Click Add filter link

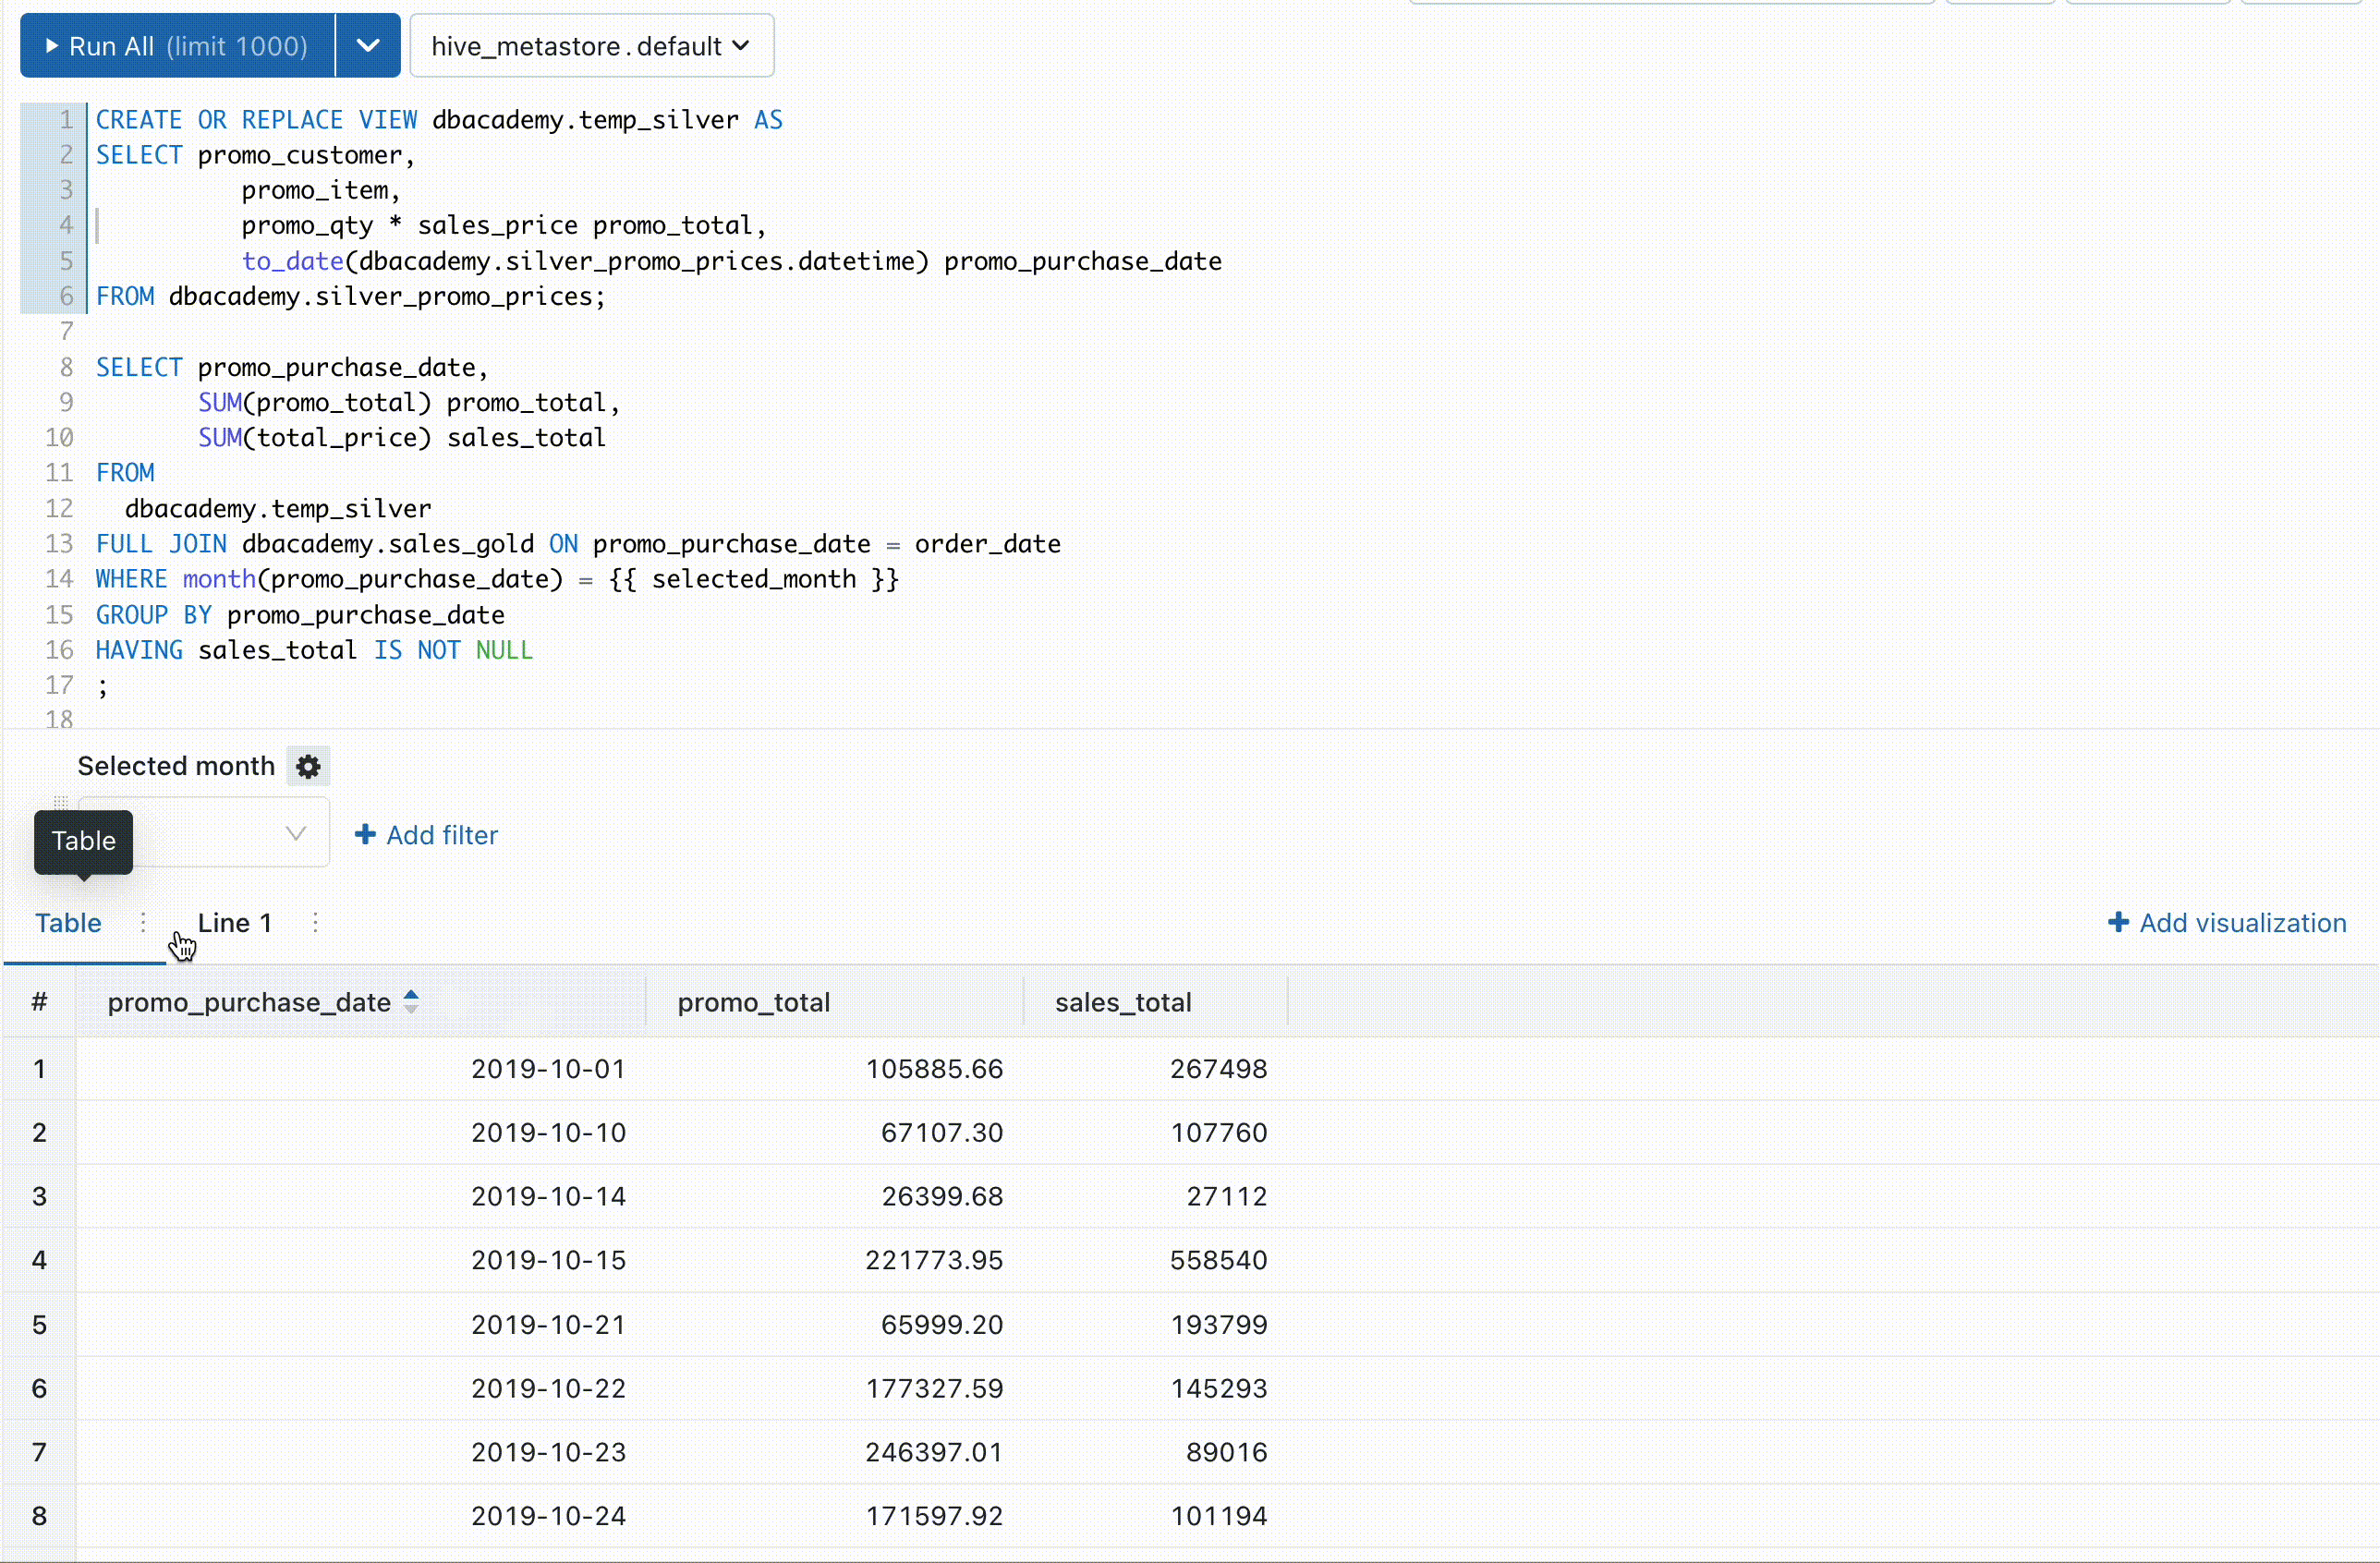coord(441,834)
